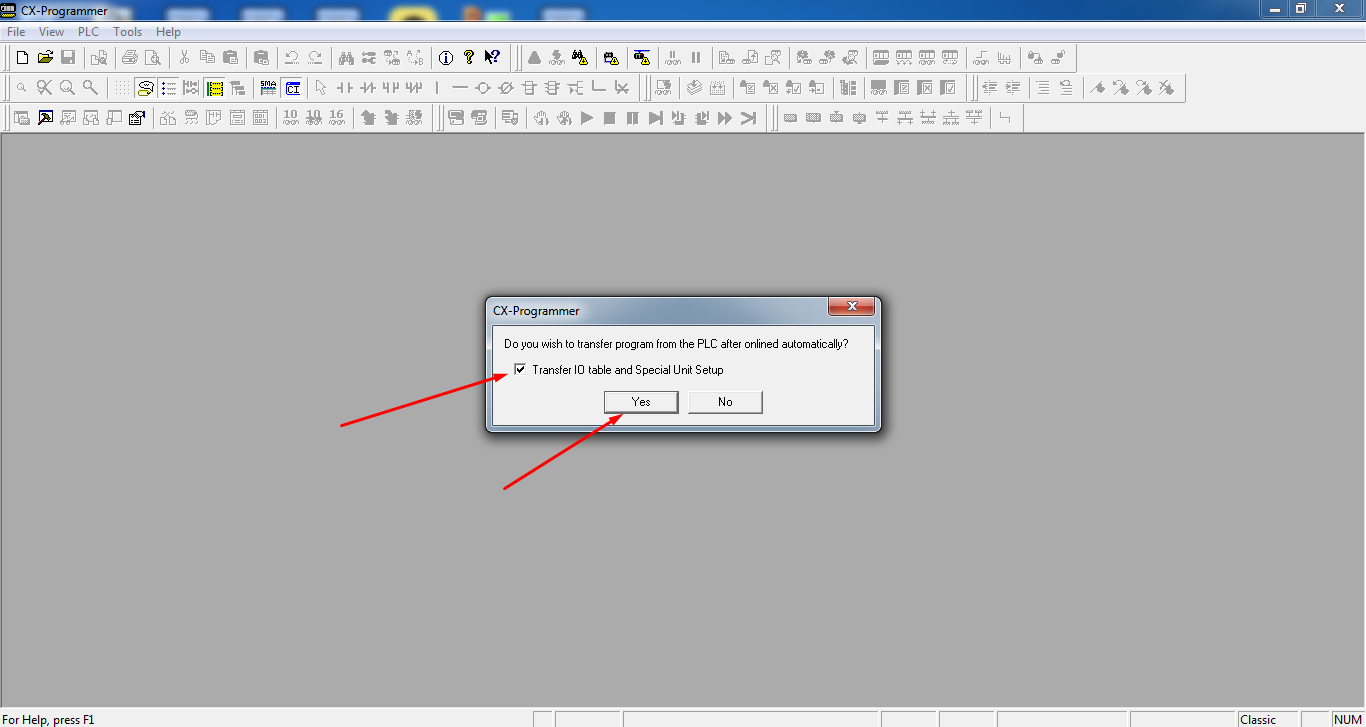Select the New Contact tool
This screenshot has height=727, width=1366.
coord(344,88)
